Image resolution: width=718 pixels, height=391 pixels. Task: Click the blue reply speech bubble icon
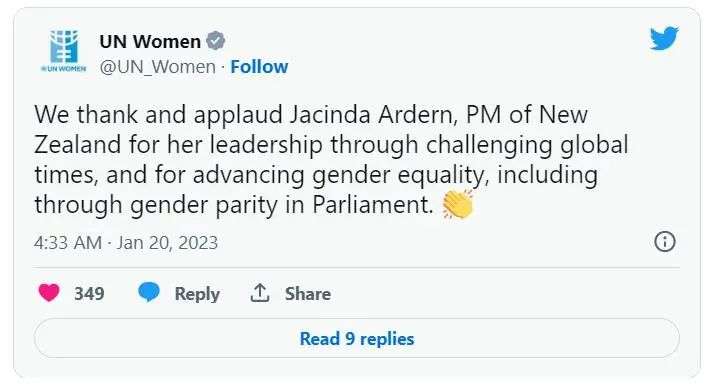pyautogui.click(x=149, y=293)
